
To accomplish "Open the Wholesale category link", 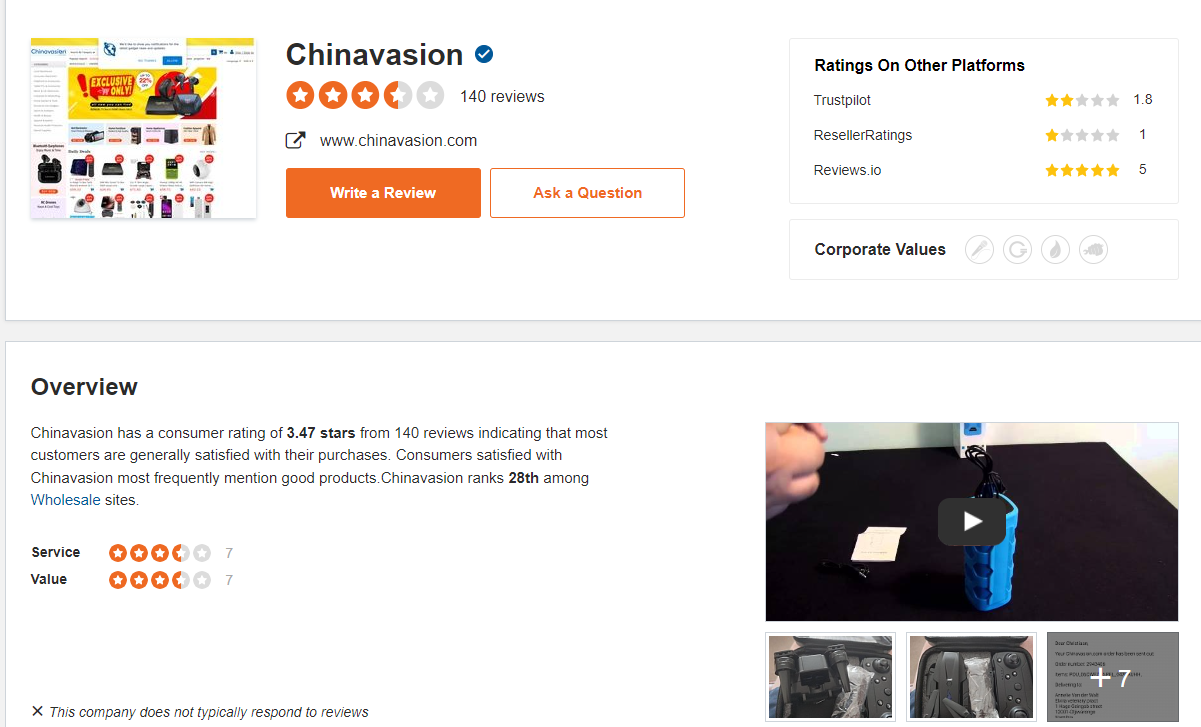I will tap(66, 500).
